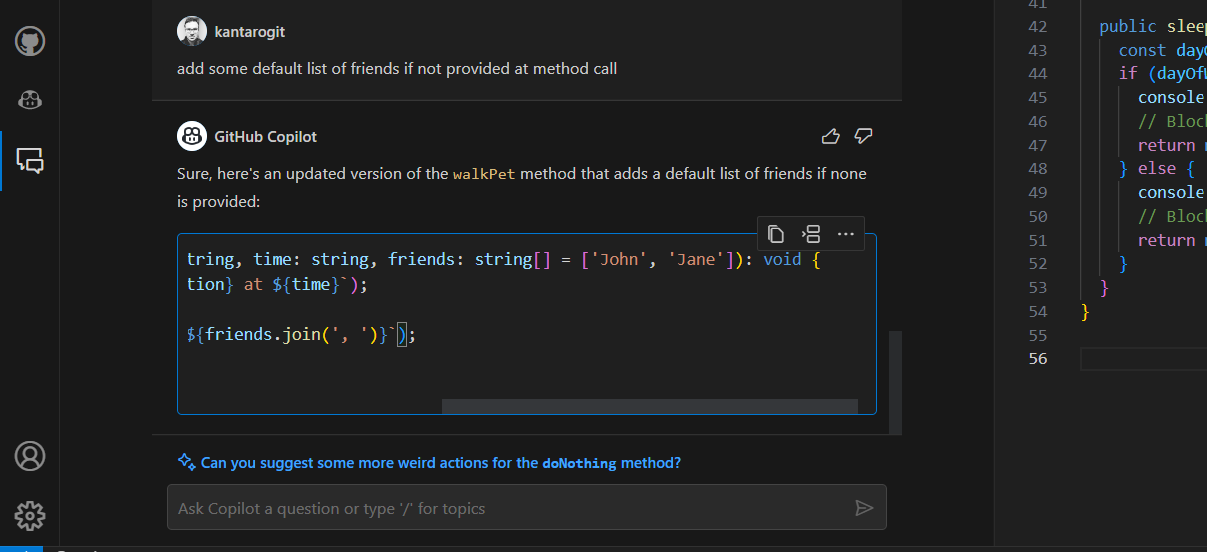Mark the Copilot response as unhelpful (thumbs down)
Screen dimensions: 1207x552
click(x=864, y=136)
